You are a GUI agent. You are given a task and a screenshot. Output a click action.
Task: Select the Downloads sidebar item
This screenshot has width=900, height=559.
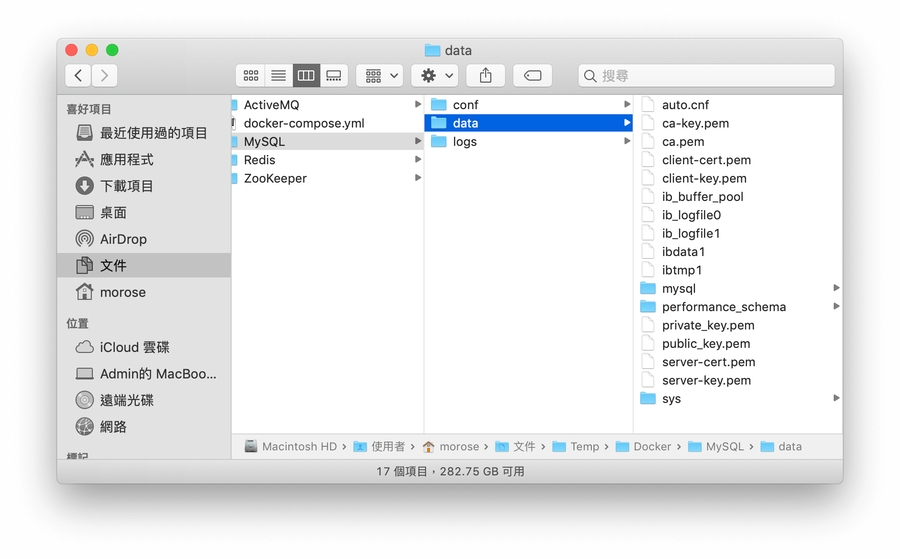point(126,186)
